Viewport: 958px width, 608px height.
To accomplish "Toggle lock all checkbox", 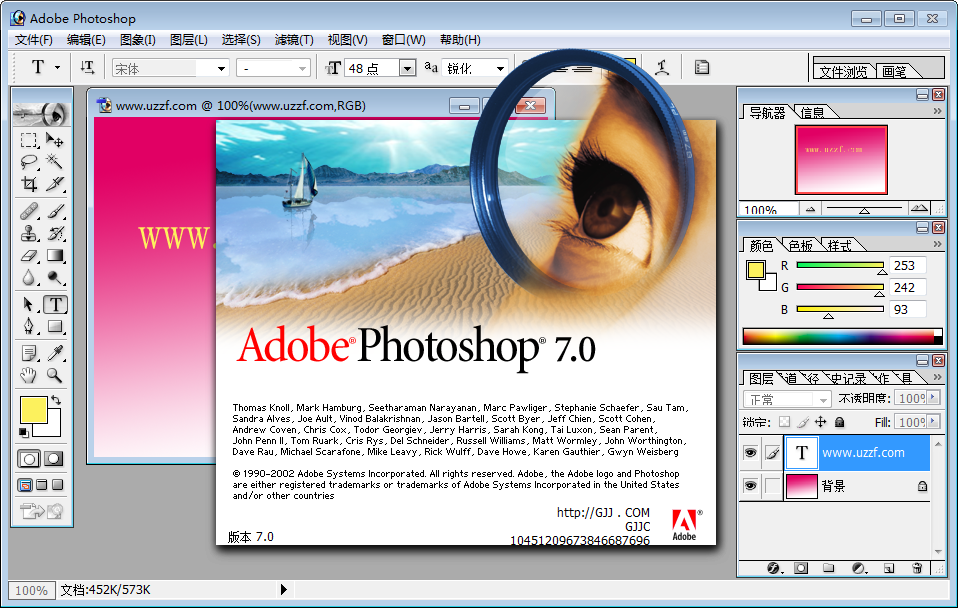I will tap(839, 422).
